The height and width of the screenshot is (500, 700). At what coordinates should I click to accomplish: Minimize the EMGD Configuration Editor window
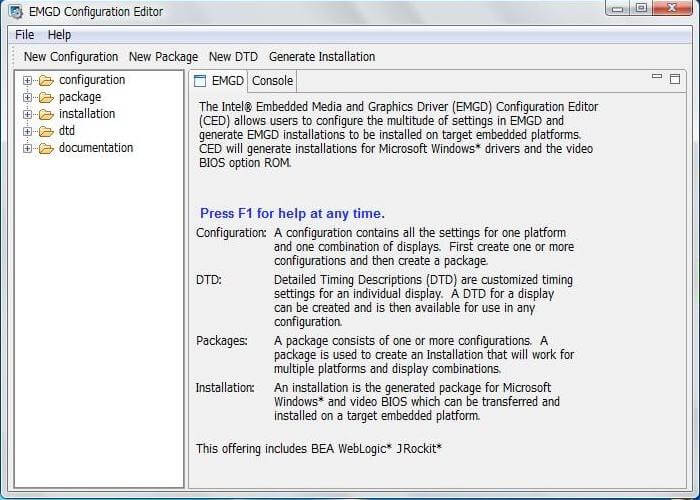(617, 8)
